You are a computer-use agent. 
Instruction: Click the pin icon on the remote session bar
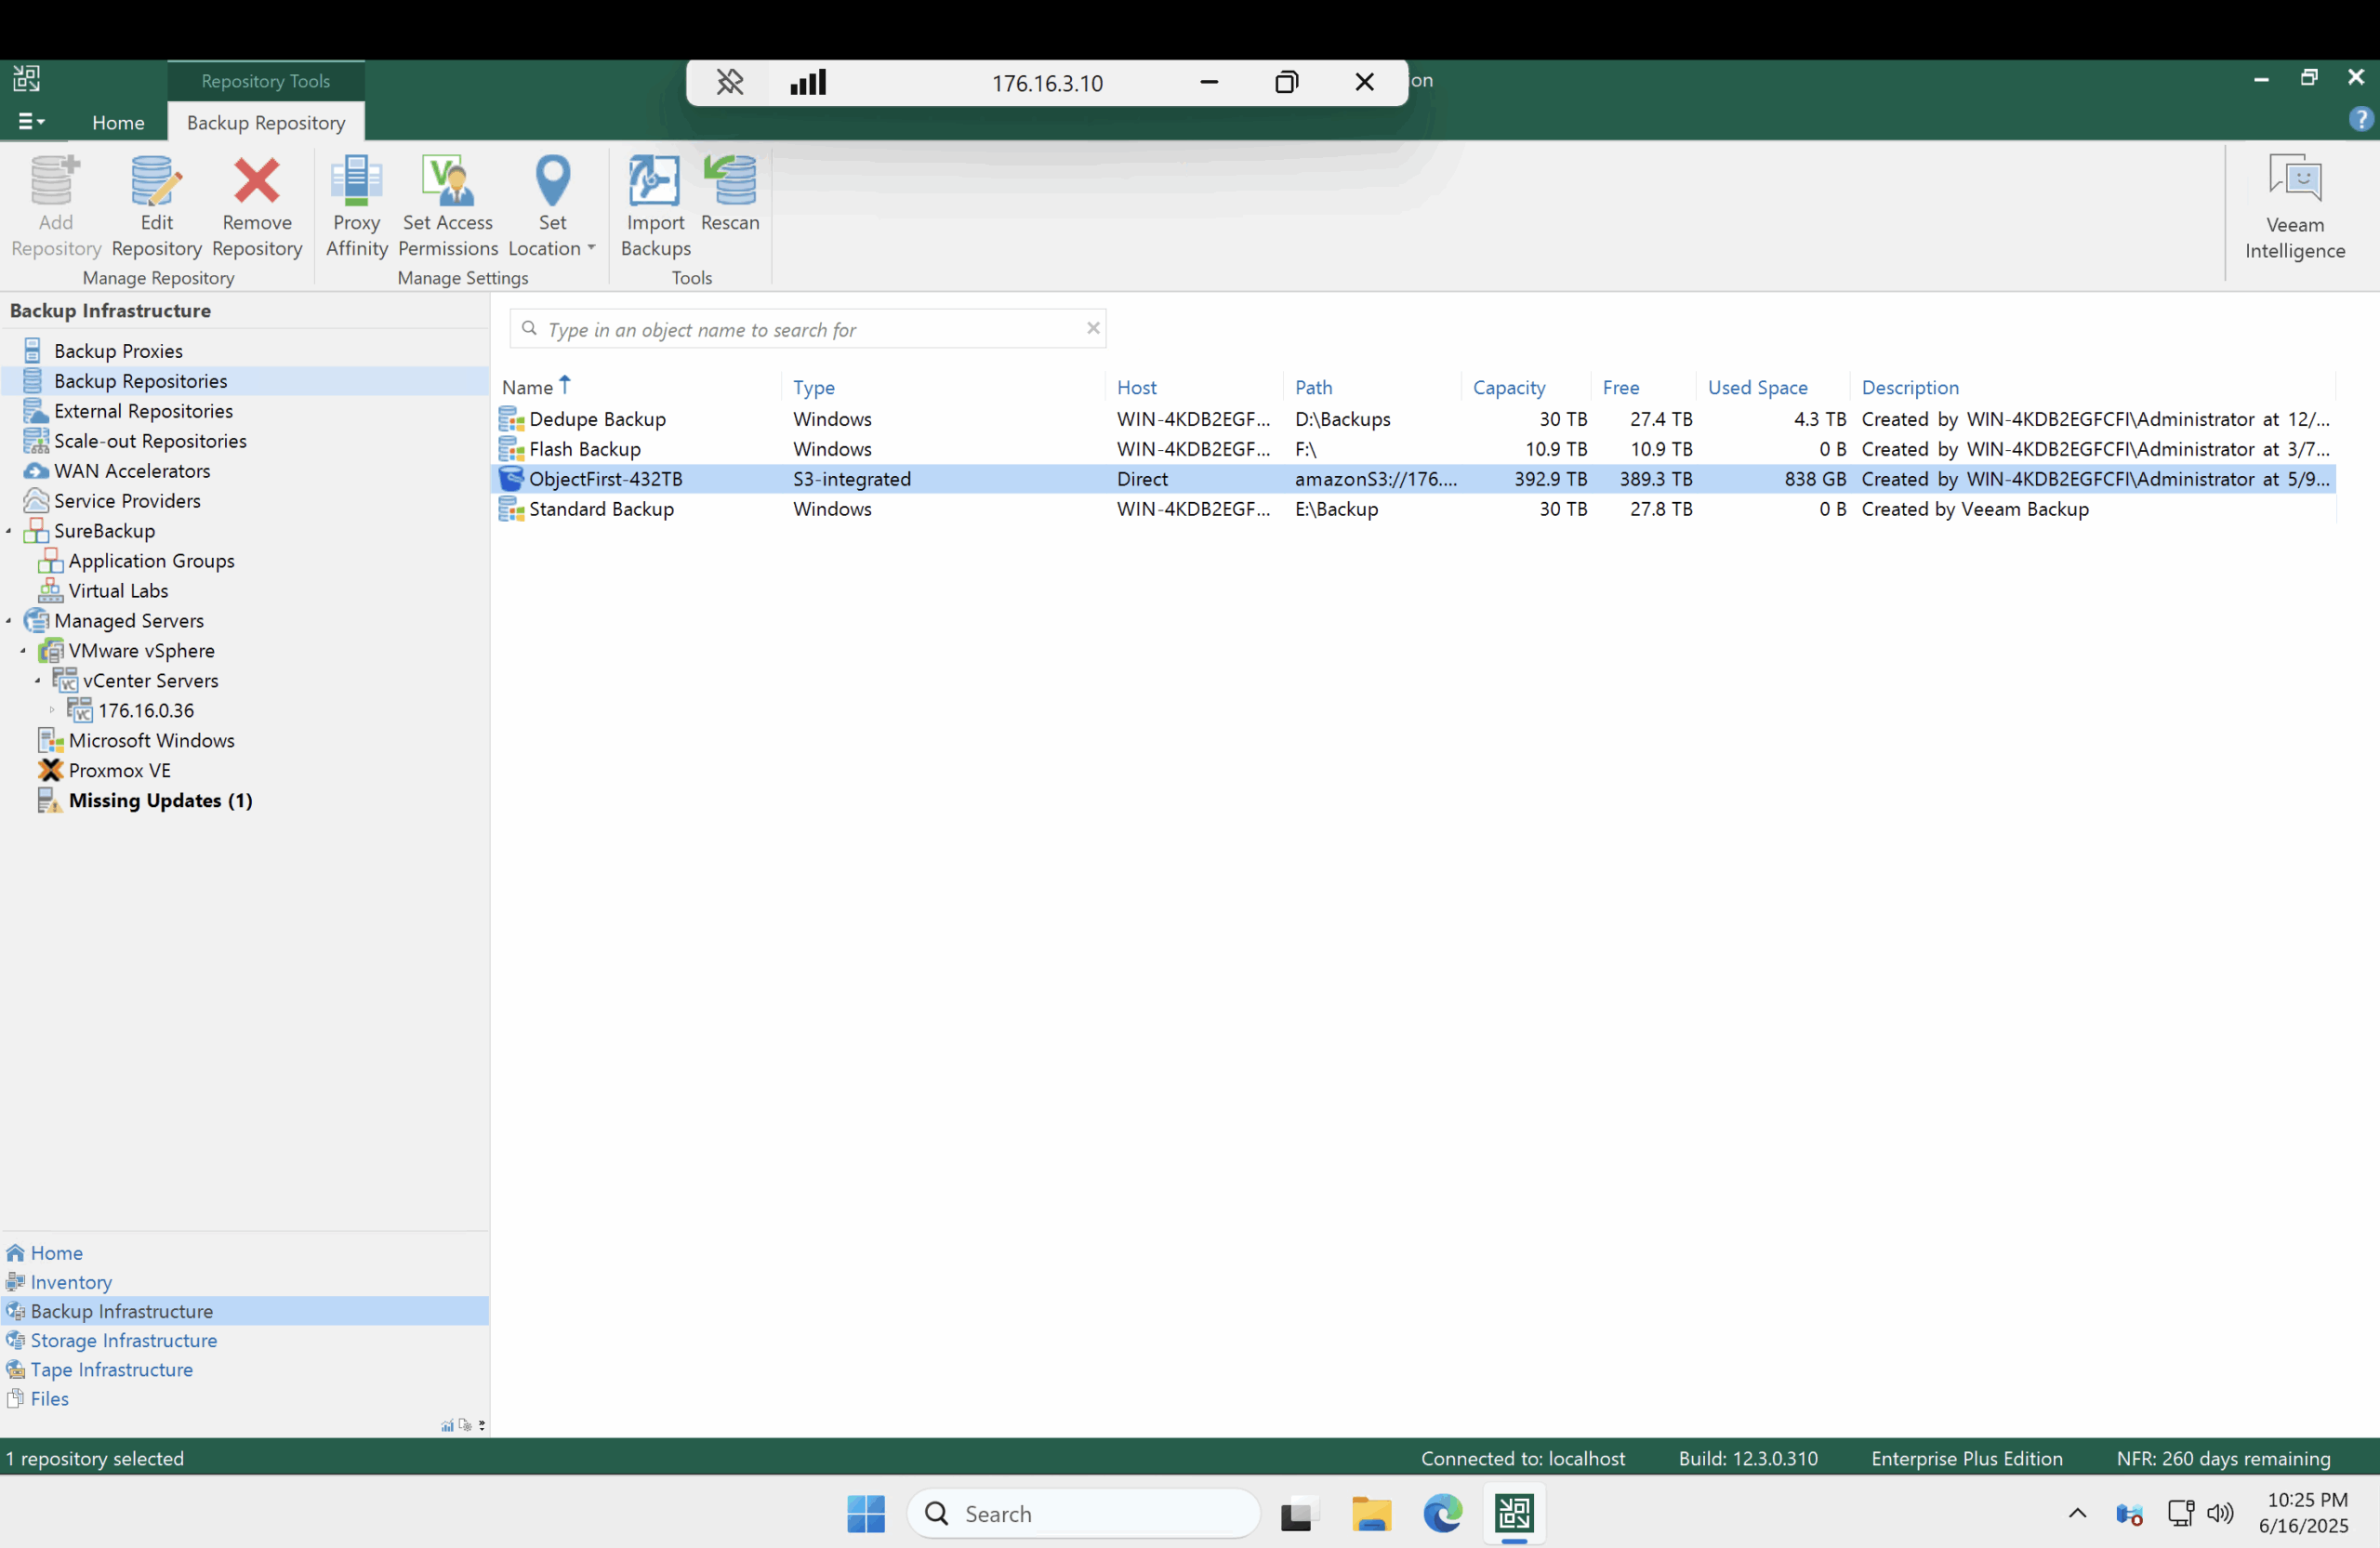[x=730, y=82]
